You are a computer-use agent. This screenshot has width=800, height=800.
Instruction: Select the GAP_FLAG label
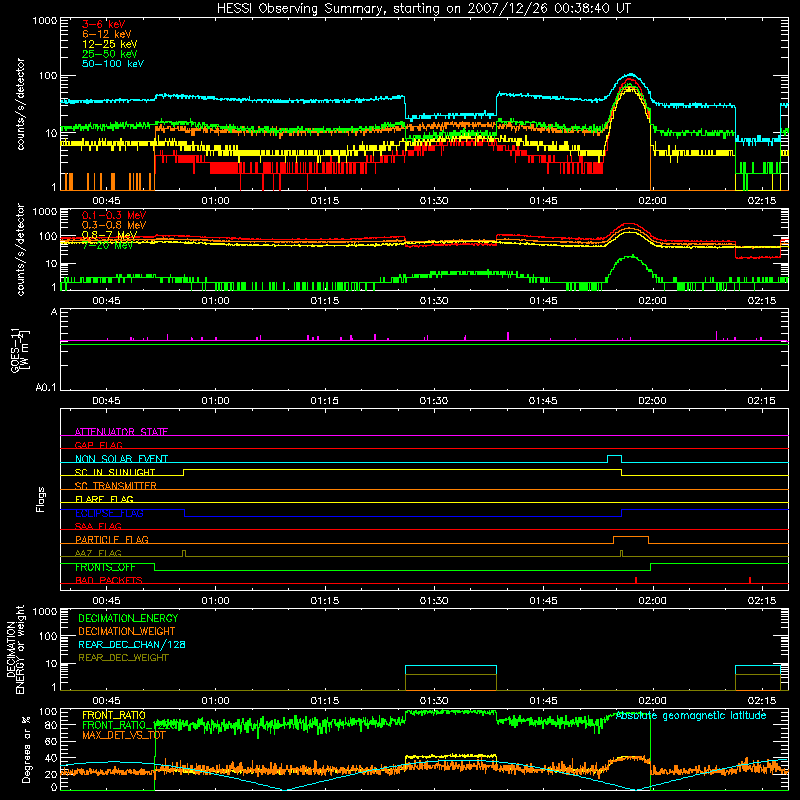point(98,445)
